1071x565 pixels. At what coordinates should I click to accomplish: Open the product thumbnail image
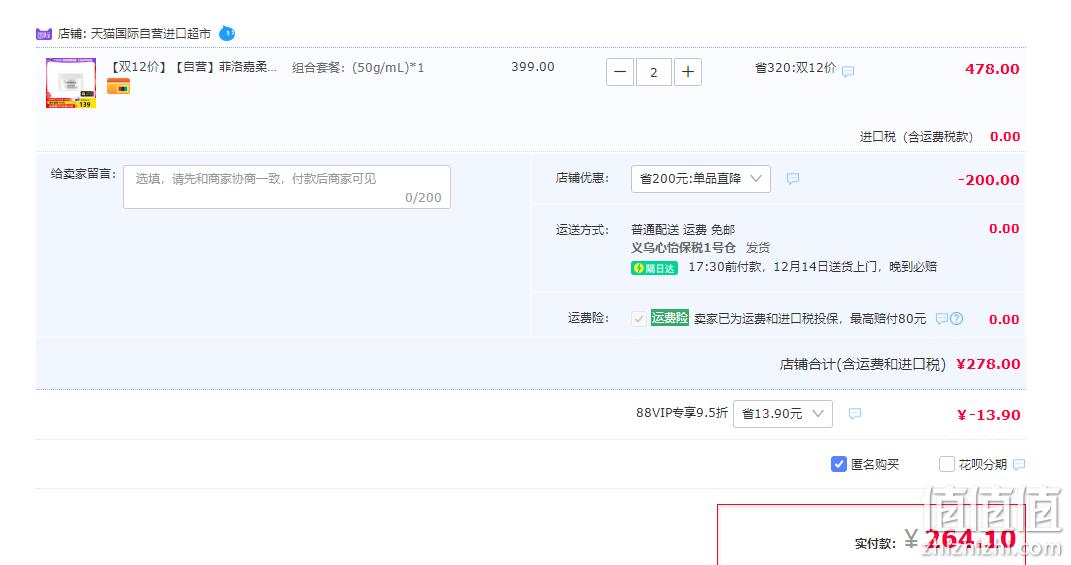pos(71,83)
